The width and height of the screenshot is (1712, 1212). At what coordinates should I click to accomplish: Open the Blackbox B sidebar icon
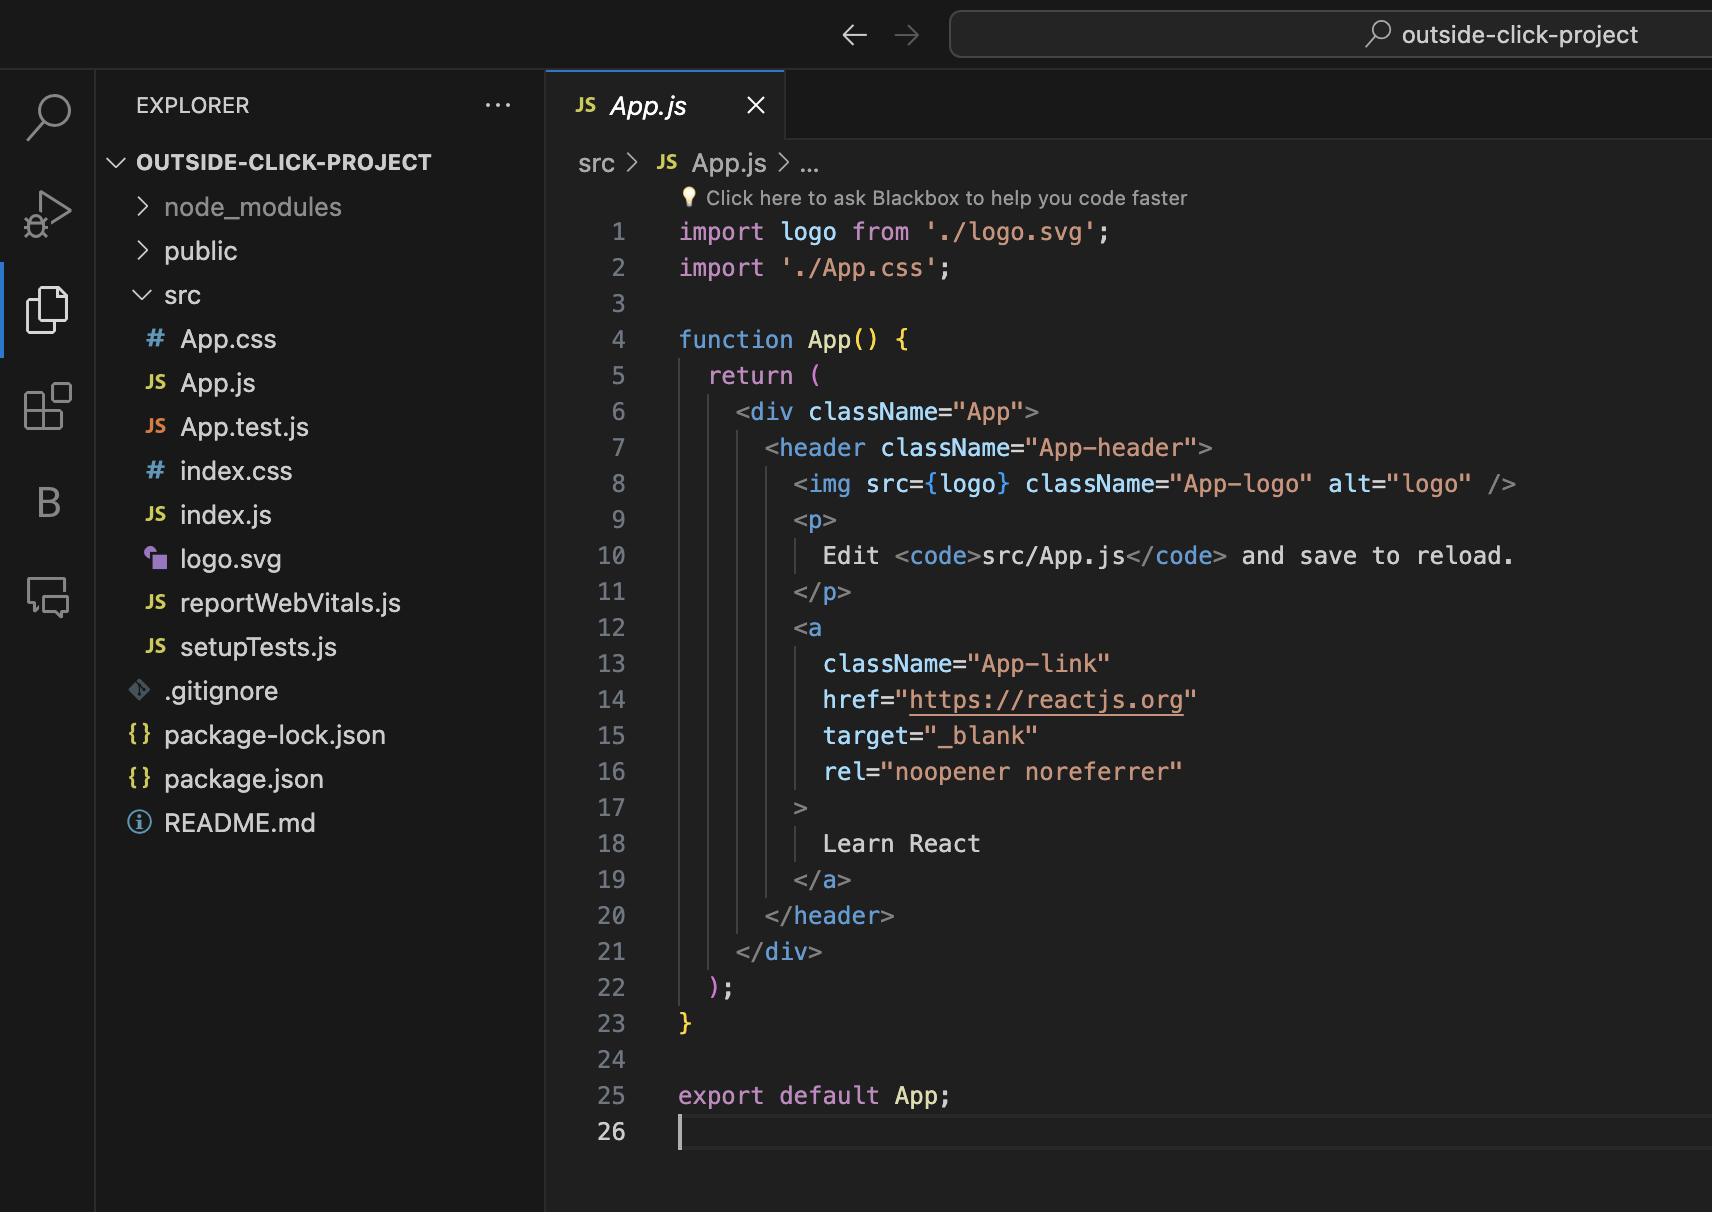47,502
